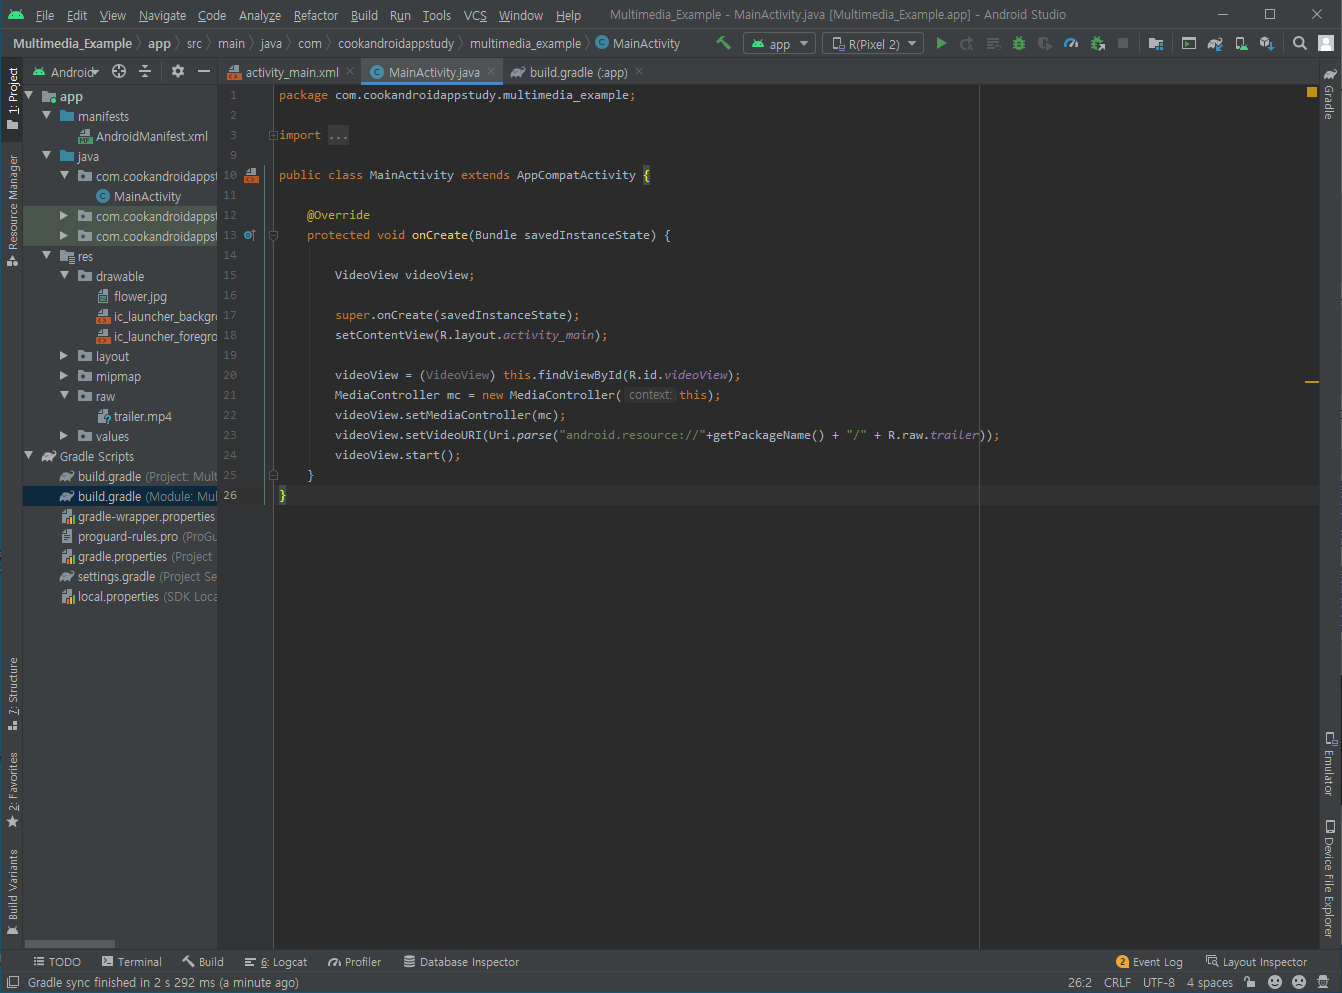Viewport: 1342px width, 993px height.
Task: Click Collapse All icon in Project panel
Action: tap(145, 71)
